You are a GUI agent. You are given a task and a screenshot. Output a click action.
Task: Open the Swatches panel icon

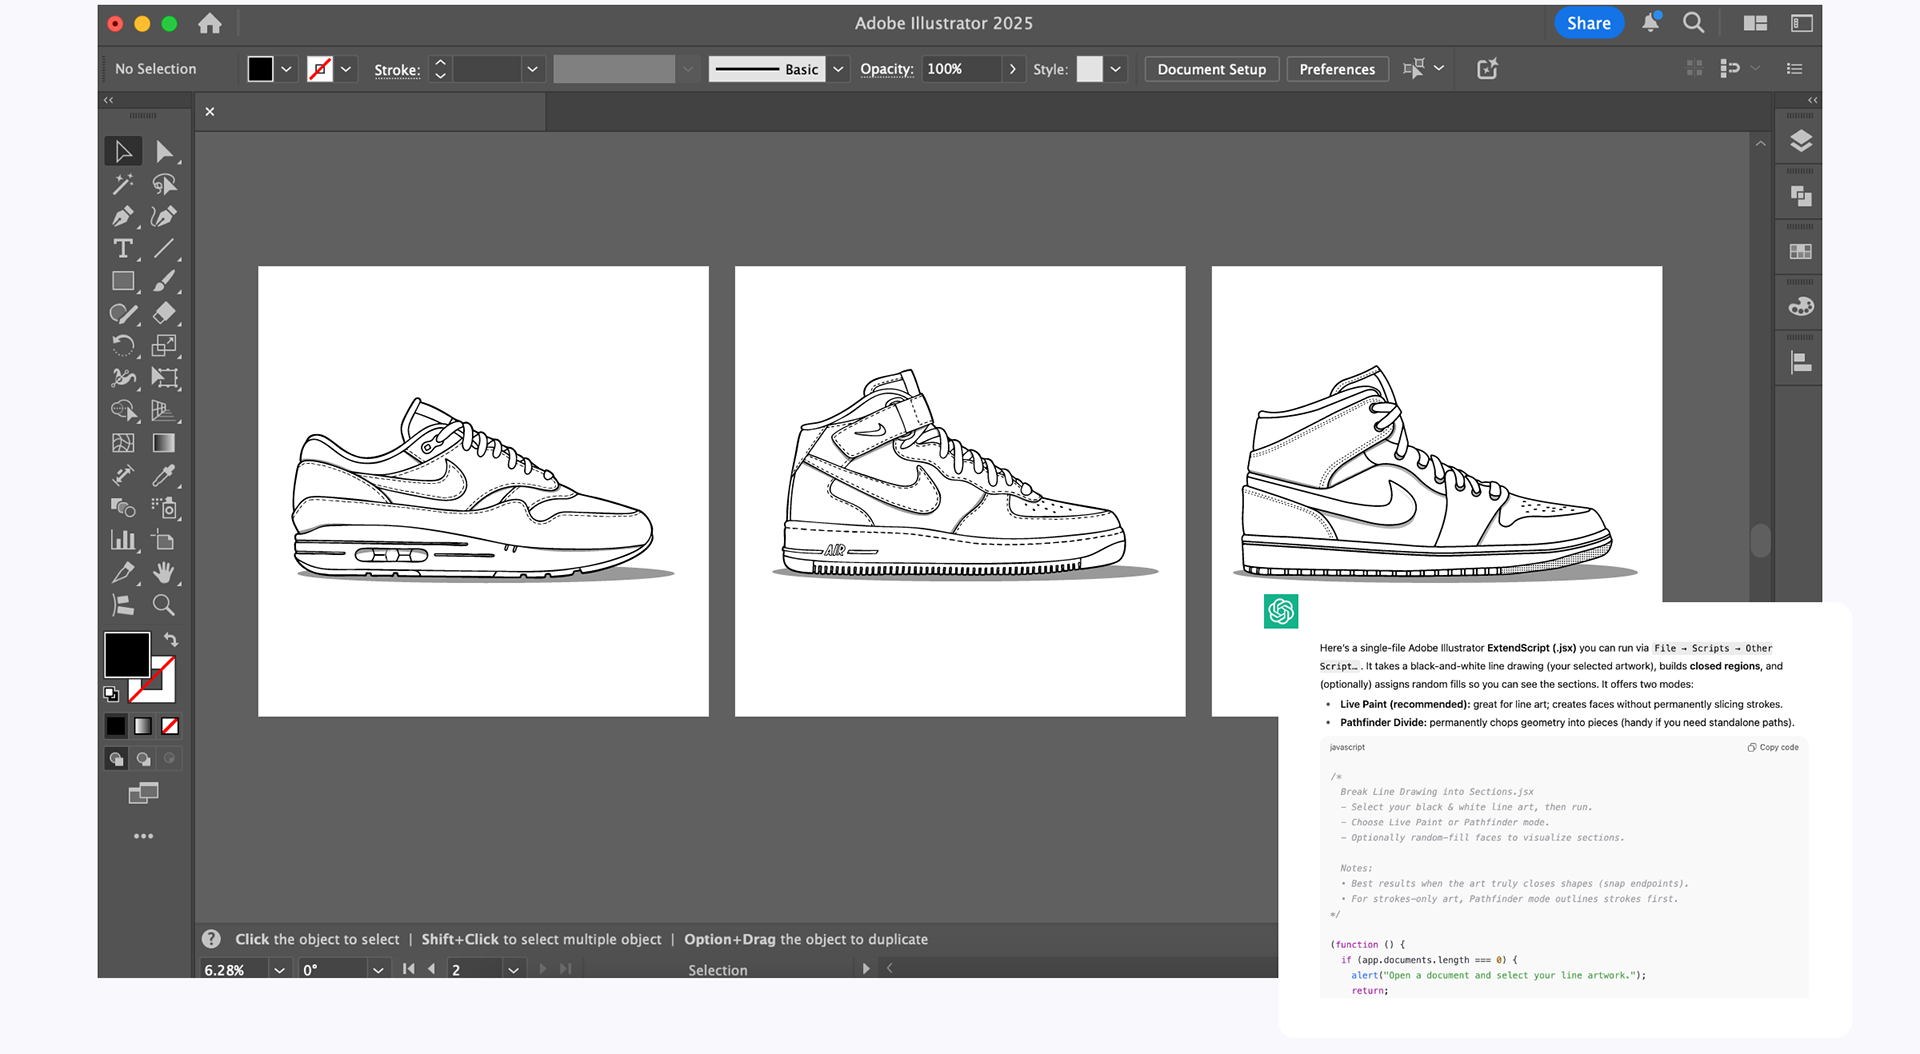point(1800,251)
